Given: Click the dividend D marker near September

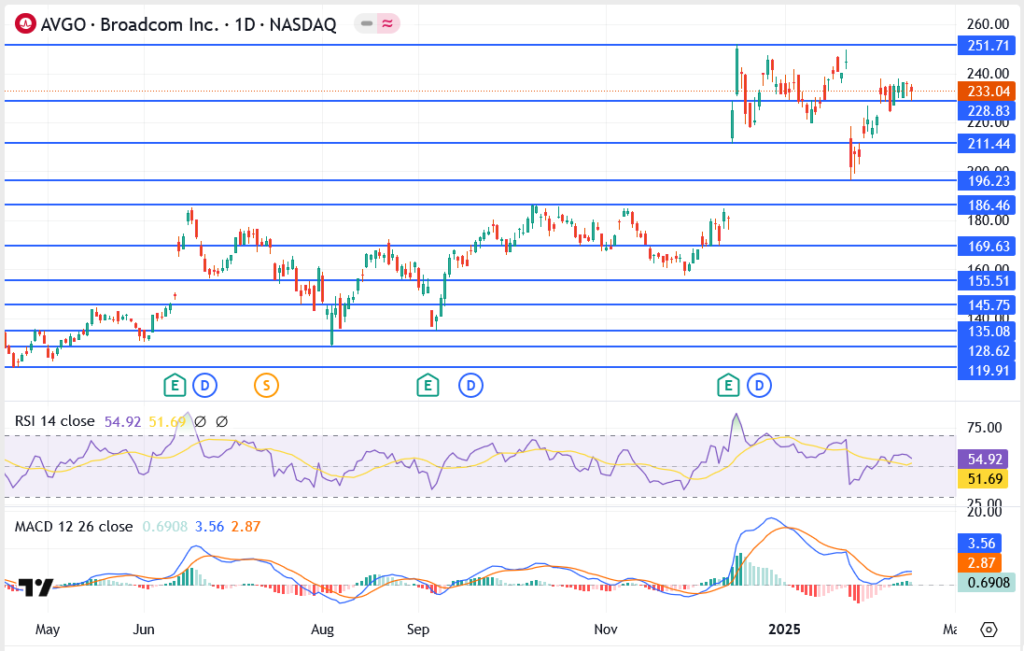Looking at the screenshot, I should coord(470,384).
